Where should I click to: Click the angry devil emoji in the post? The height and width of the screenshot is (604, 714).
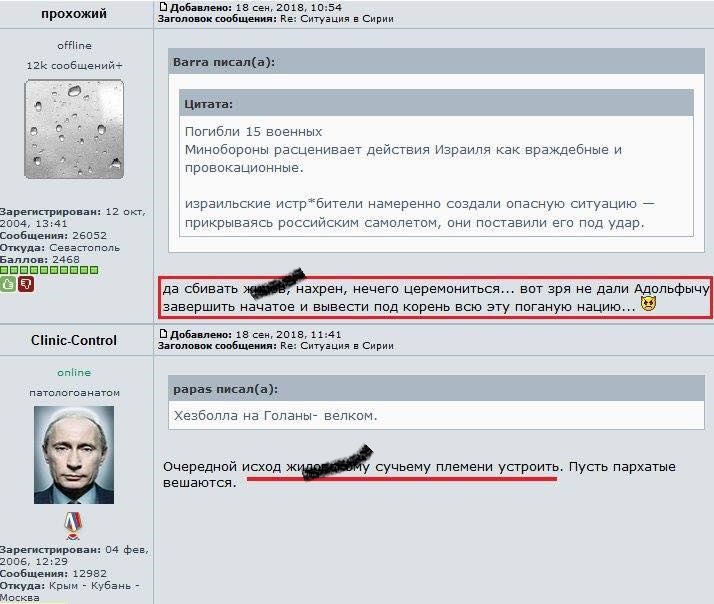pyautogui.click(x=648, y=304)
